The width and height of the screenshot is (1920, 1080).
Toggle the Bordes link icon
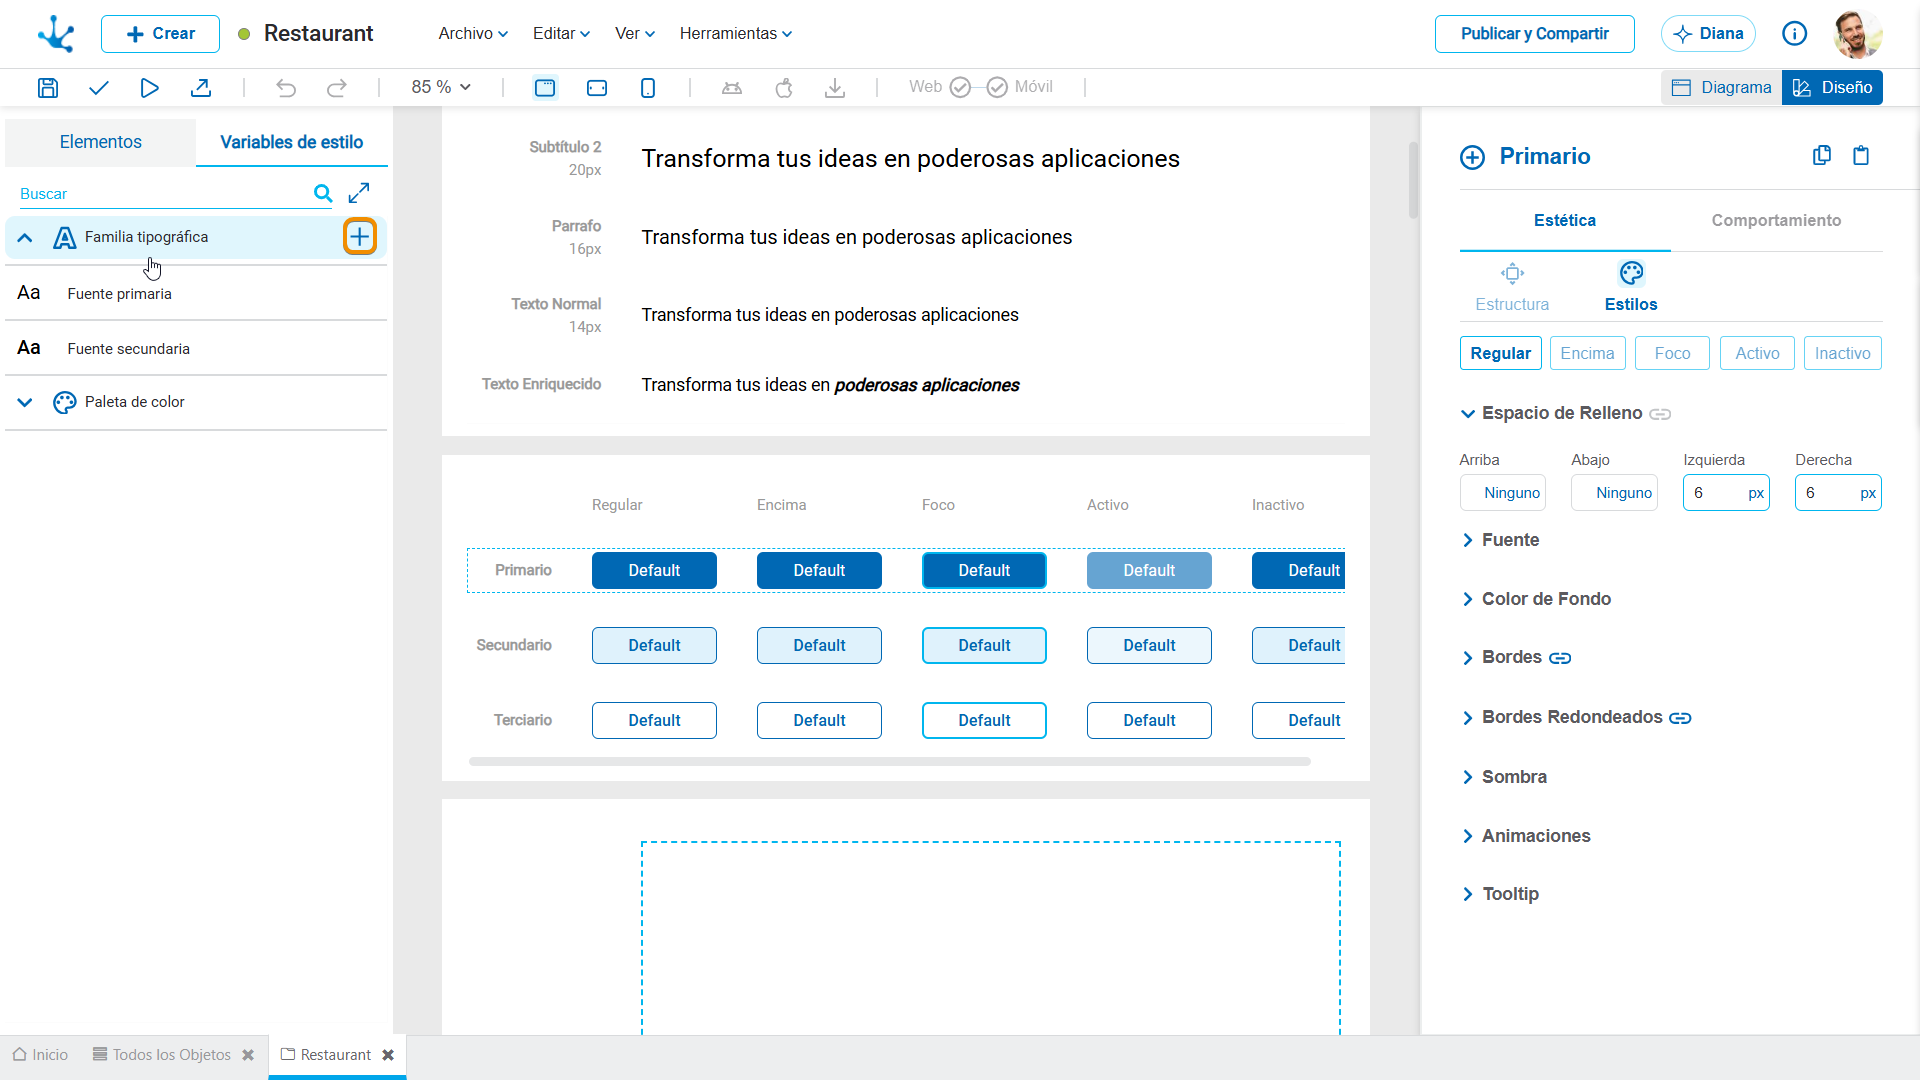(x=1560, y=658)
